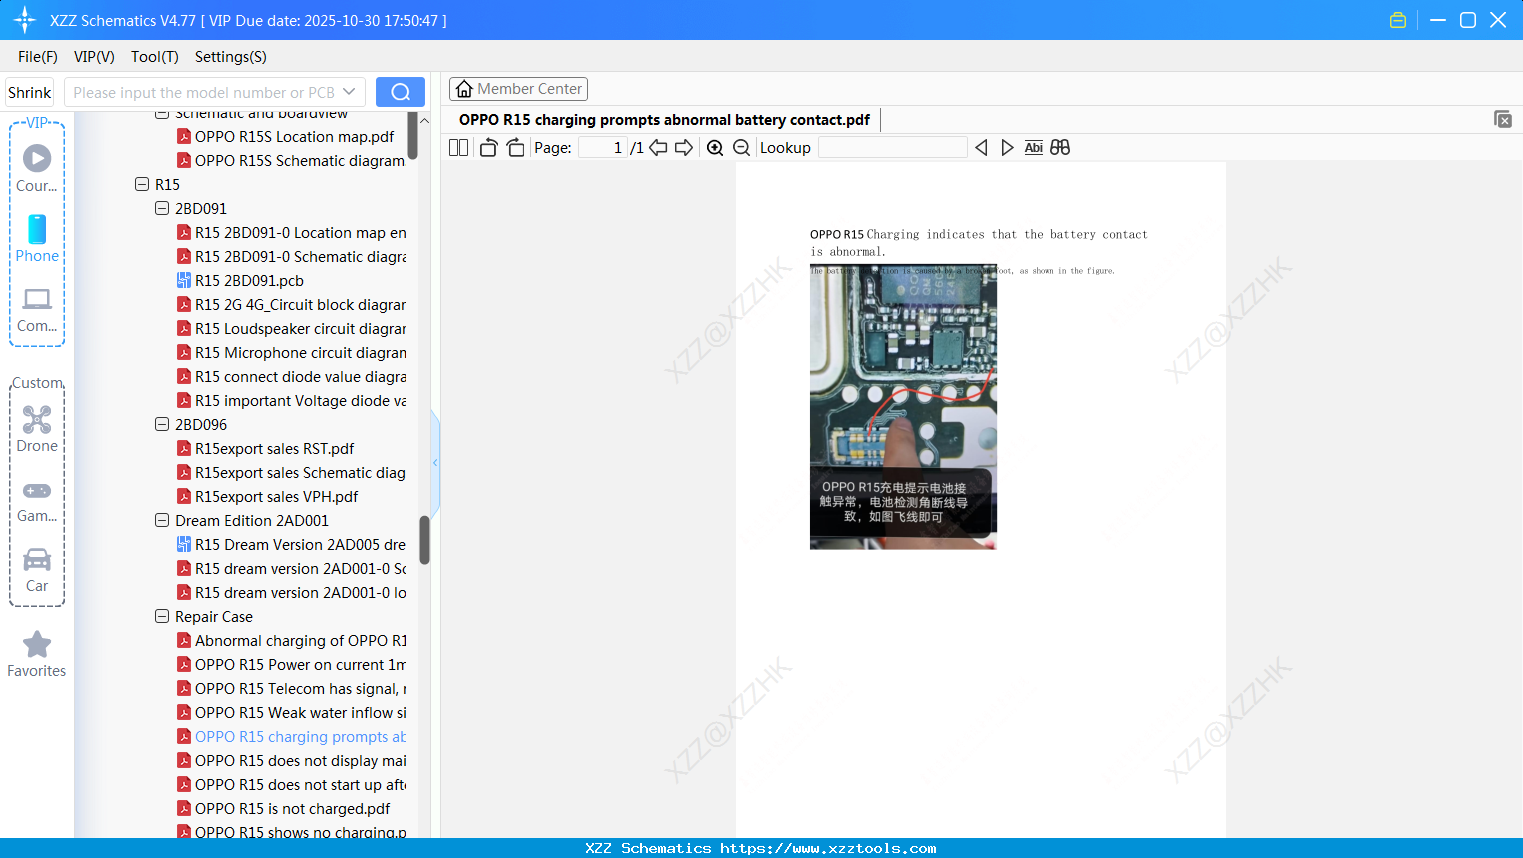Collapse the 2BD096 folder
The width and height of the screenshot is (1523, 858).
[x=162, y=424]
